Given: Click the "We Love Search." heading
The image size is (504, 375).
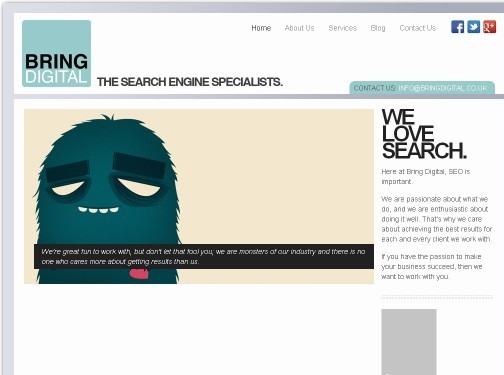Looking at the screenshot, I should (x=423, y=134).
